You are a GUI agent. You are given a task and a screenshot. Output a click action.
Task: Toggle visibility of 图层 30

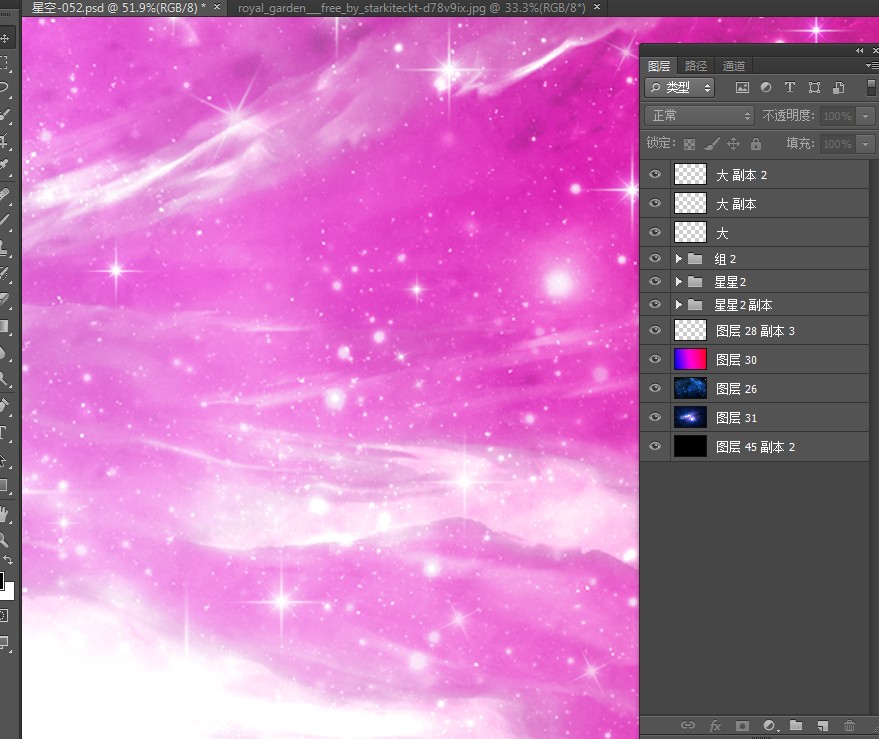point(655,359)
